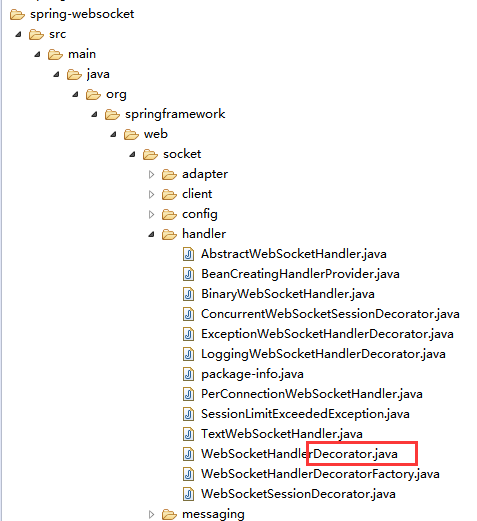Image resolution: width=477 pixels, height=521 pixels.
Task: Click the messaging folder icon
Action: pos(169,514)
